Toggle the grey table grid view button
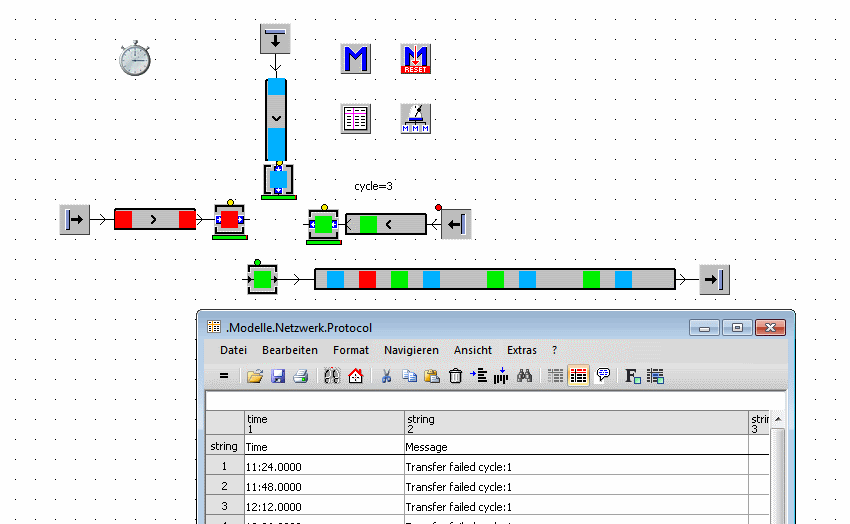Image resolution: width=850 pixels, height=524 pixels. pos(555,376)
